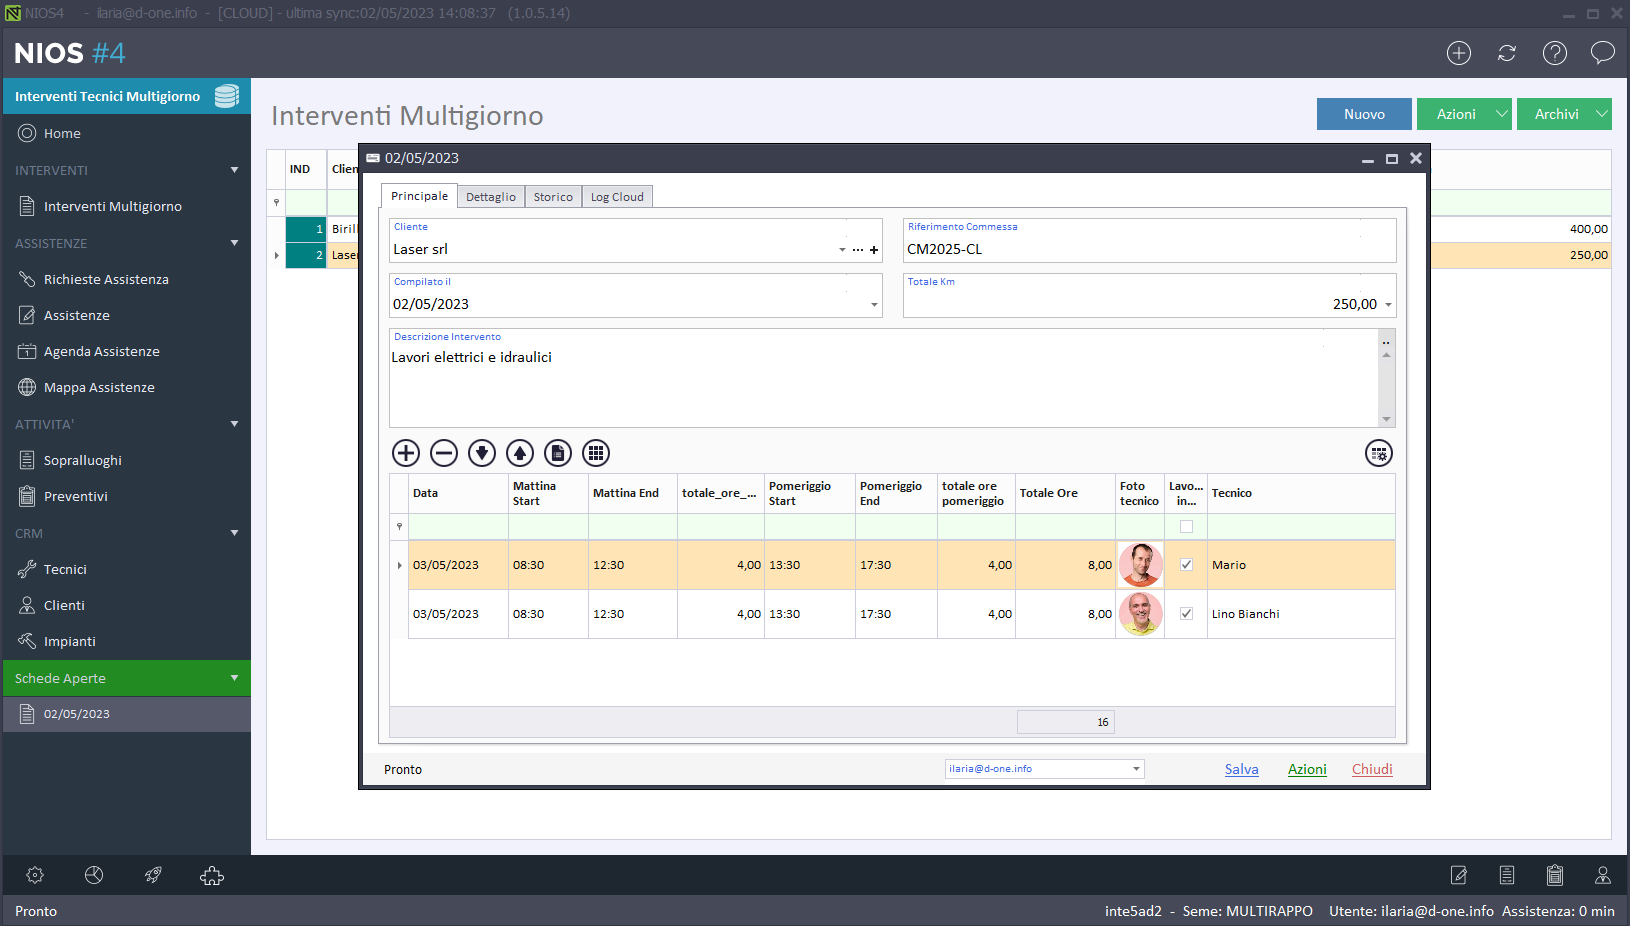Uncheck the checkbox in Mario's row
Screen dimensions: 1630x926
pos(1186,565)
